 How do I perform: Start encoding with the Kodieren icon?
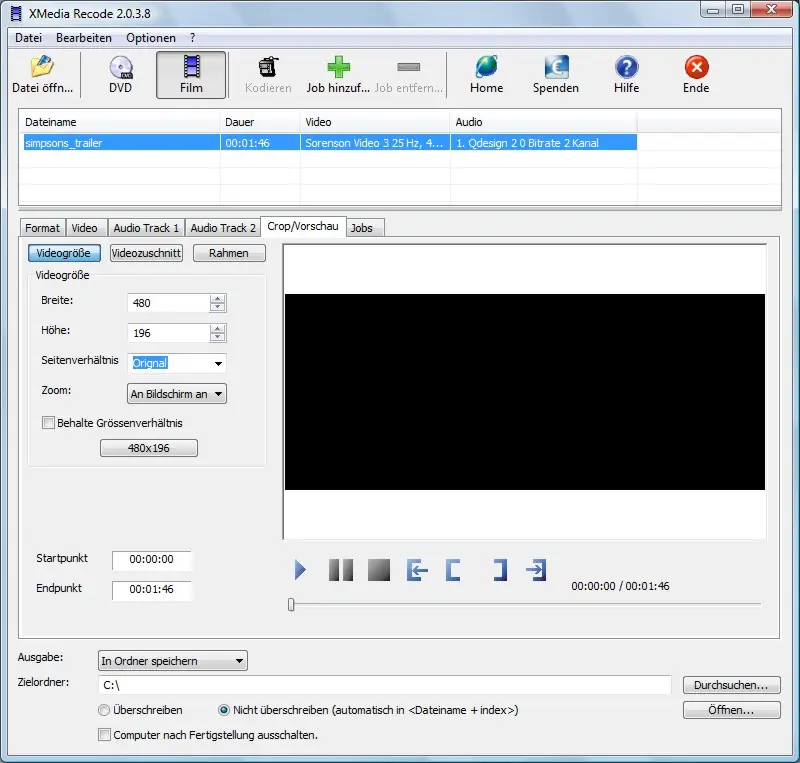[x=267, y=73]
